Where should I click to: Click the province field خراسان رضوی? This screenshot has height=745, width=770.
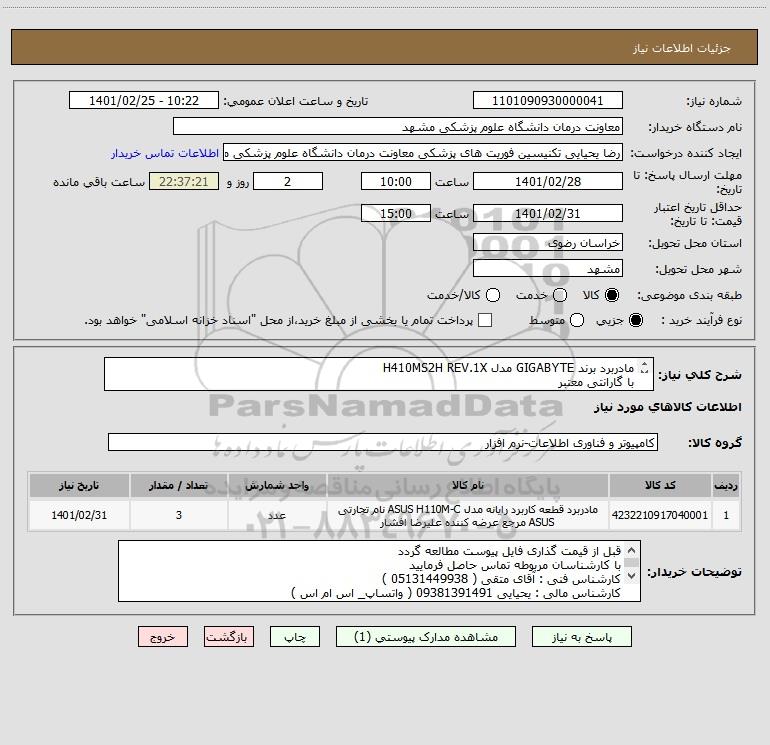point(548,242)
